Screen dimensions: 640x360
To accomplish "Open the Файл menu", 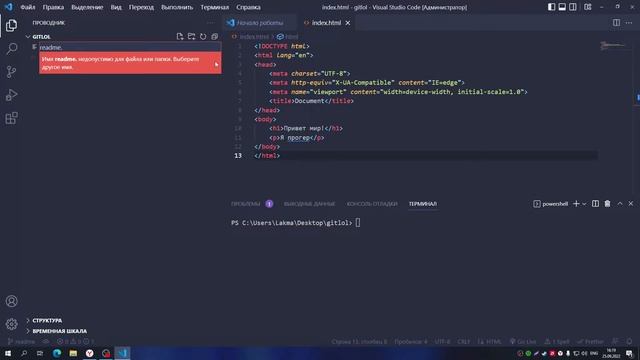I will 28,7.
